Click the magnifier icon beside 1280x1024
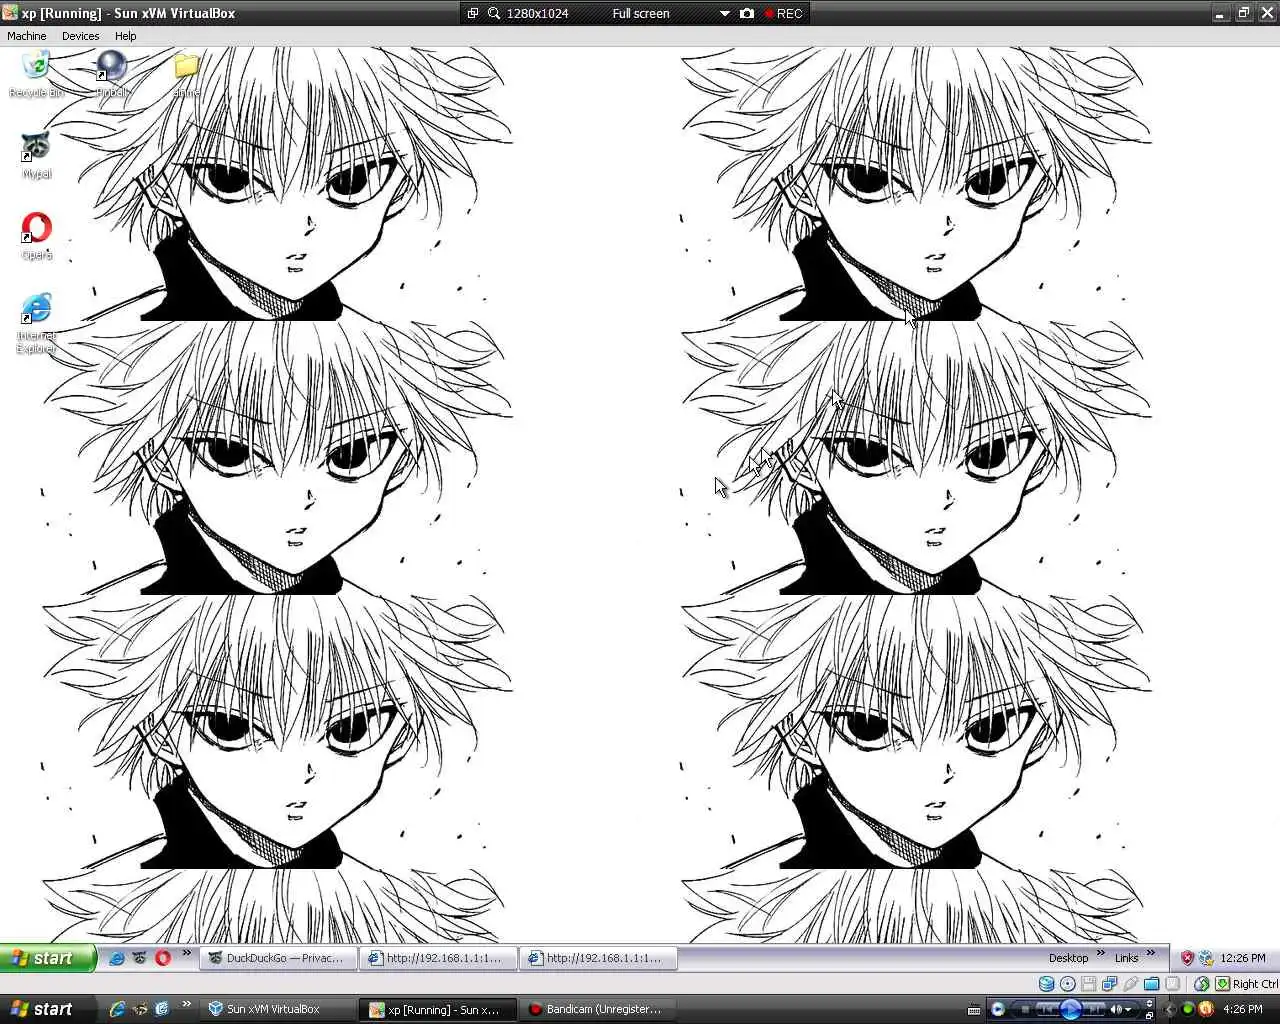Screen dimensions: 1280x1024 coord(494,13)
